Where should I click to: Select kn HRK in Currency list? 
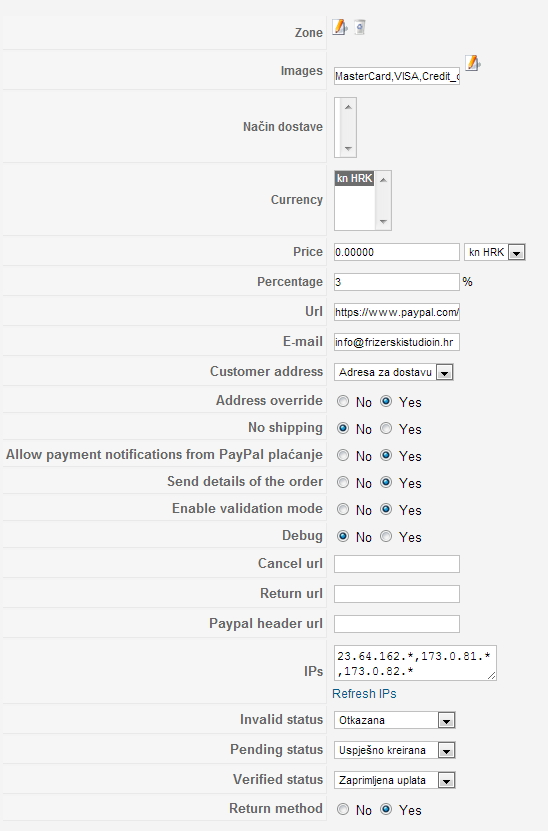pos(355,179)
